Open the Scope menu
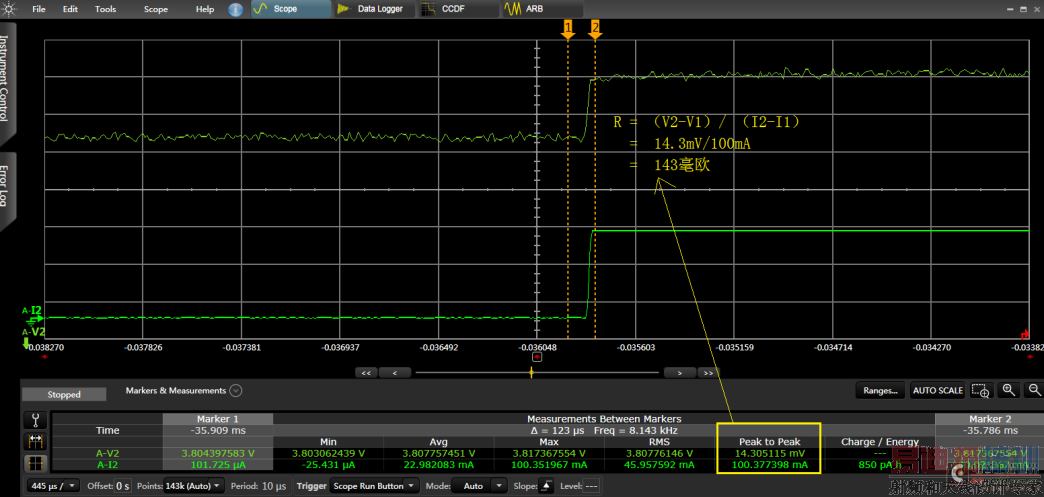The width and height of the screenshot is (1044, 497). (x=156, y=9)
